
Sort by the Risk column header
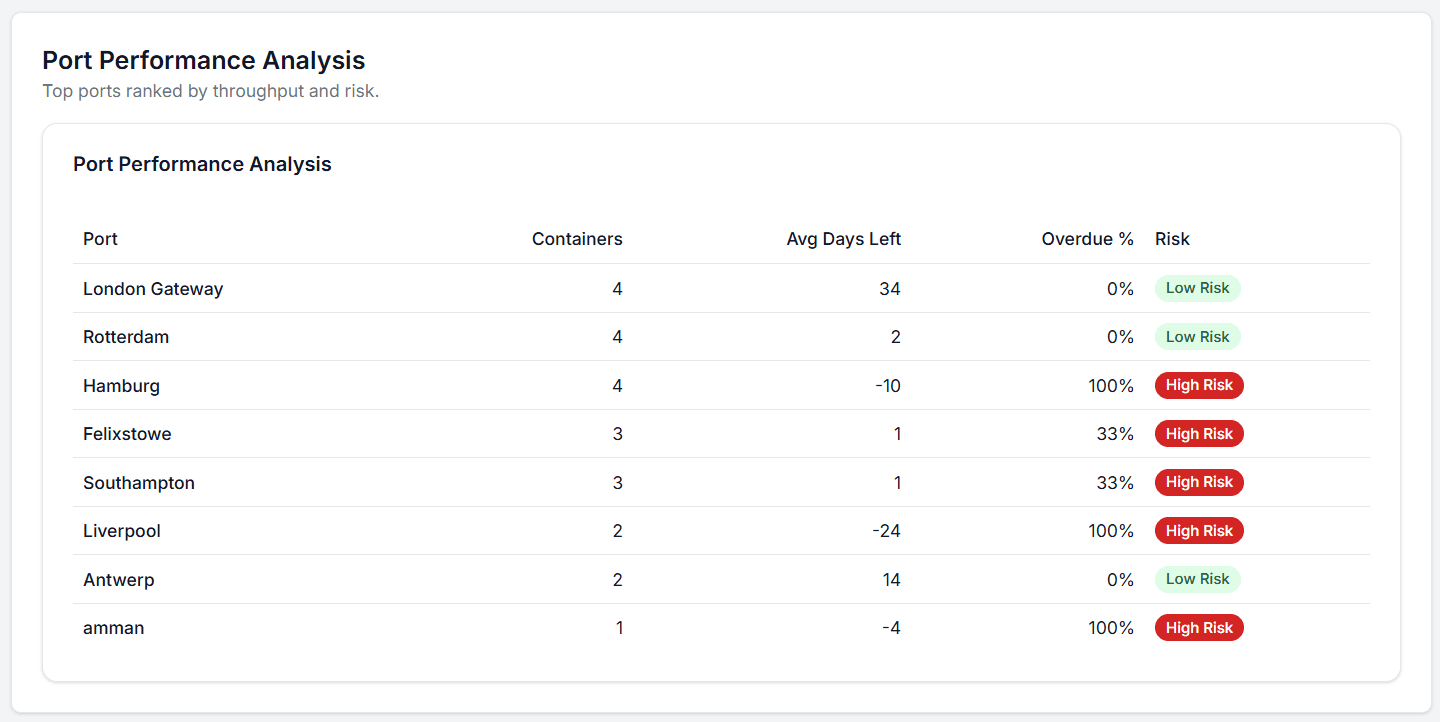click(1172, 239)
